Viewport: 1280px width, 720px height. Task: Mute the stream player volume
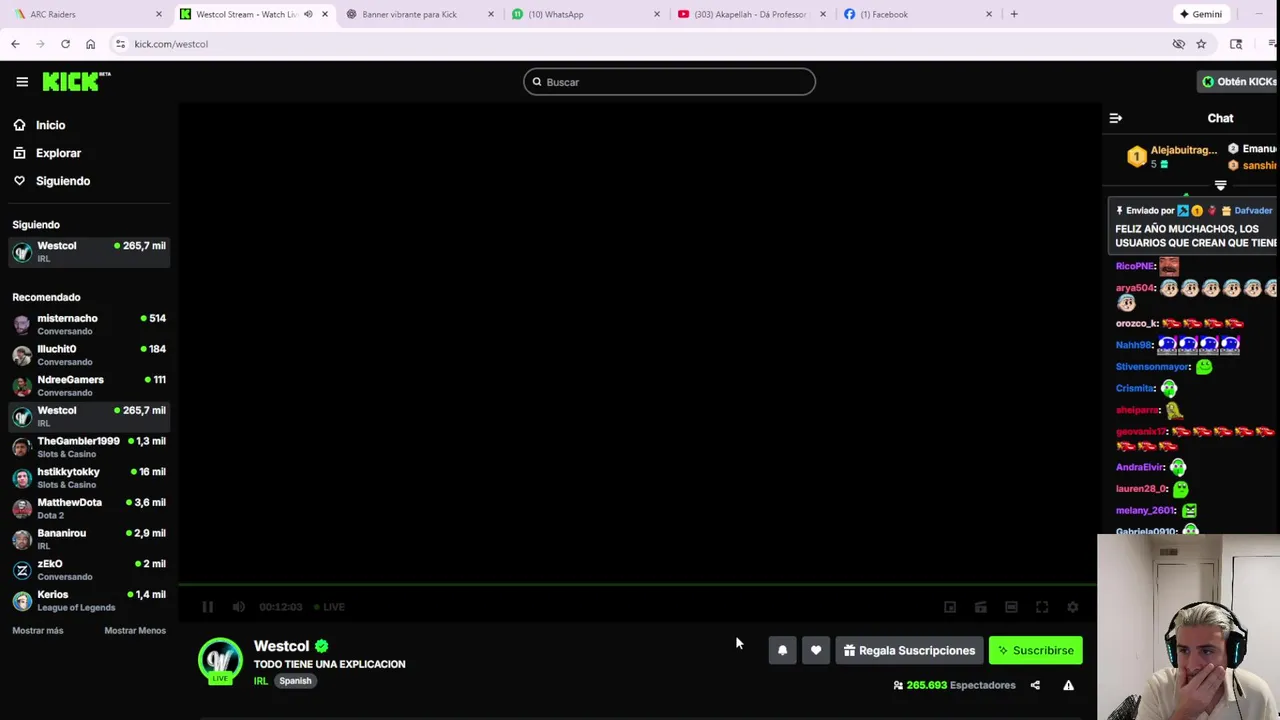click(x=238, y=607)
